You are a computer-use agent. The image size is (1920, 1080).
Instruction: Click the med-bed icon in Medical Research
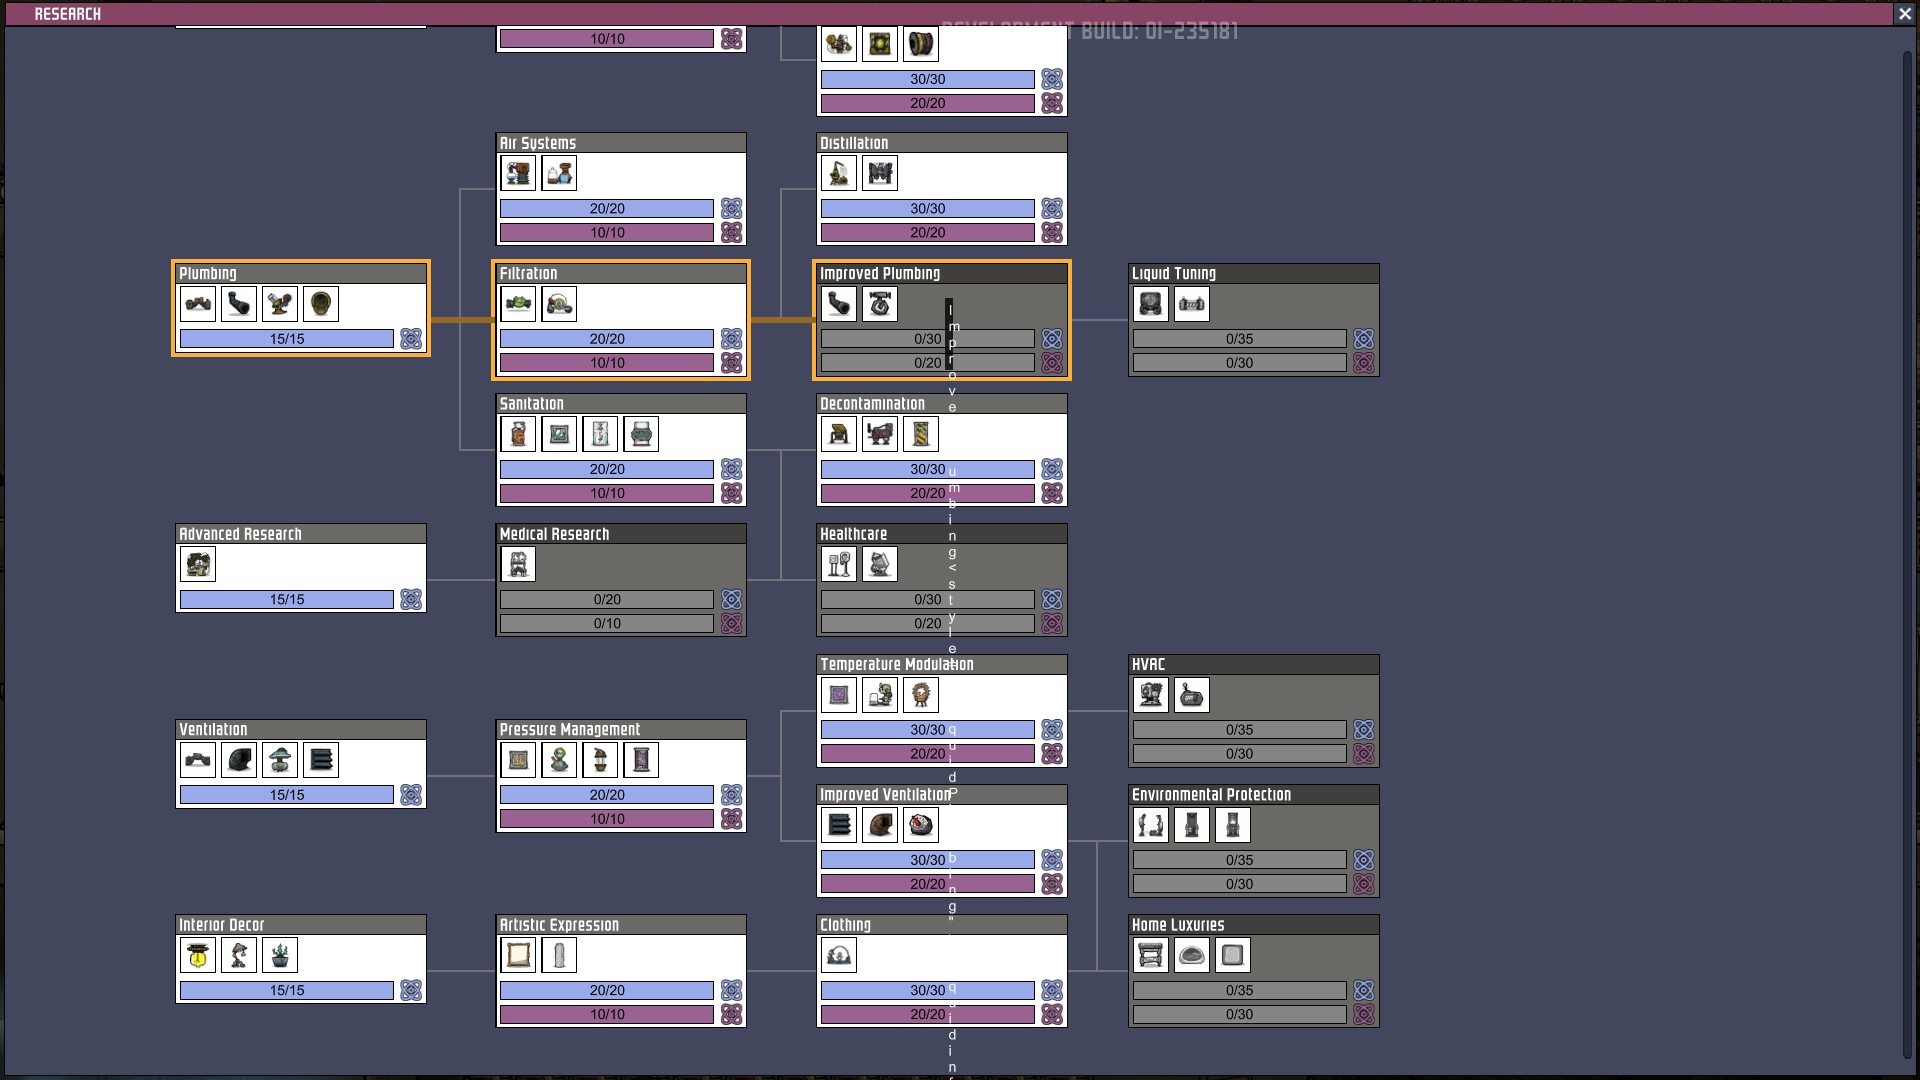518,564
